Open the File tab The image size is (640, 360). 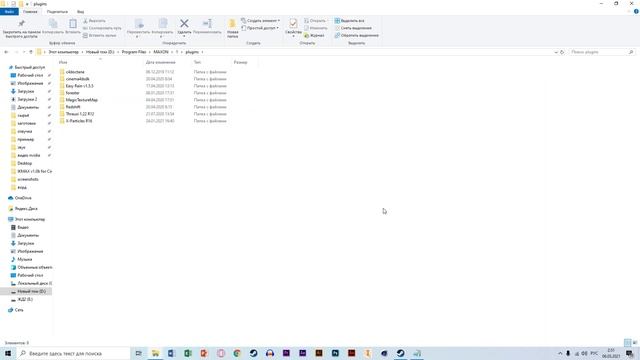coord(9,12)
